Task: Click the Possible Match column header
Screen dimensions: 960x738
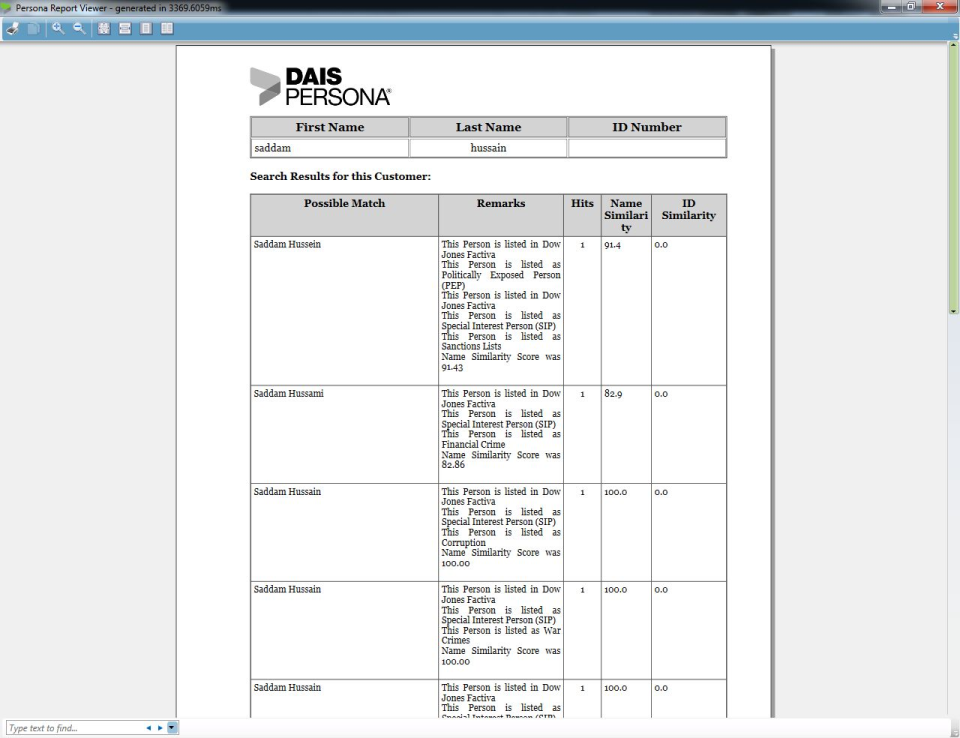Action: [344, 204]
